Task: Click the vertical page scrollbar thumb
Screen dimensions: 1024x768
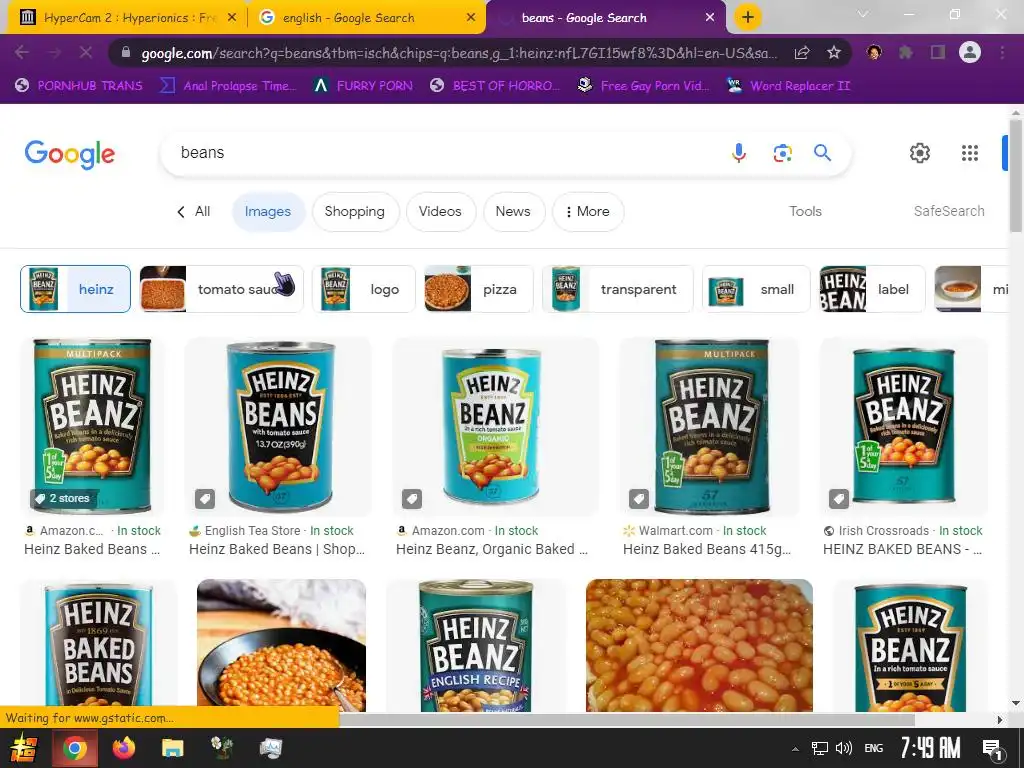Action: click(1016, 175)
